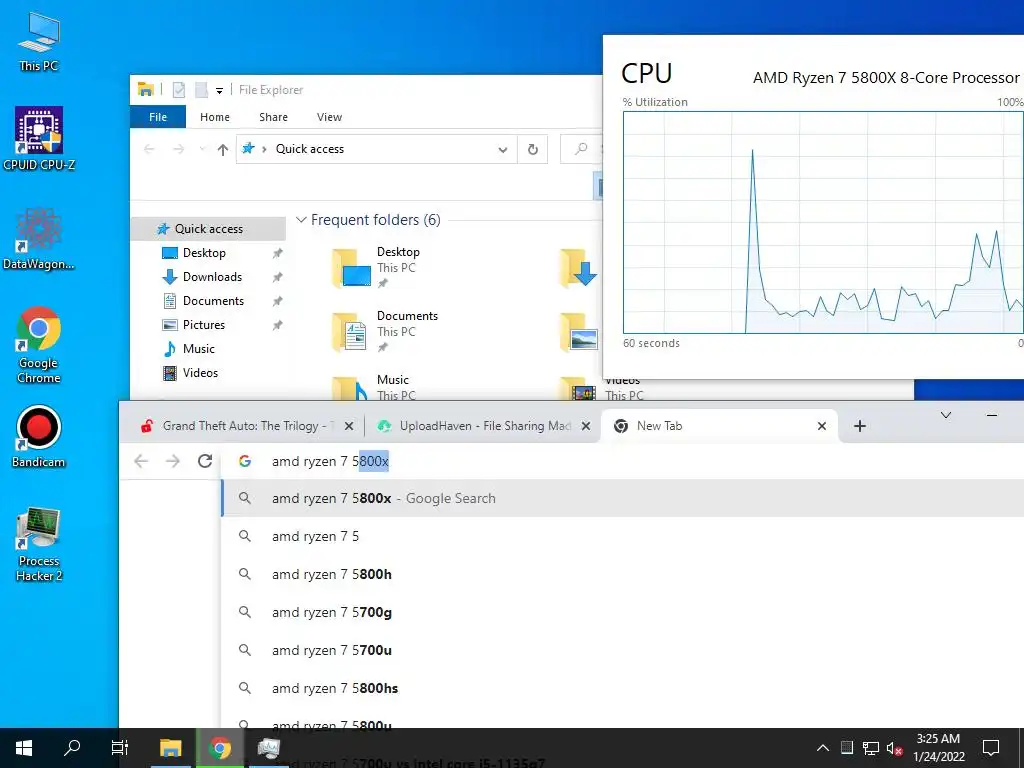Click Chrome forward arrow
This screenshot has height=768, width=1024.
pos(172,461)
